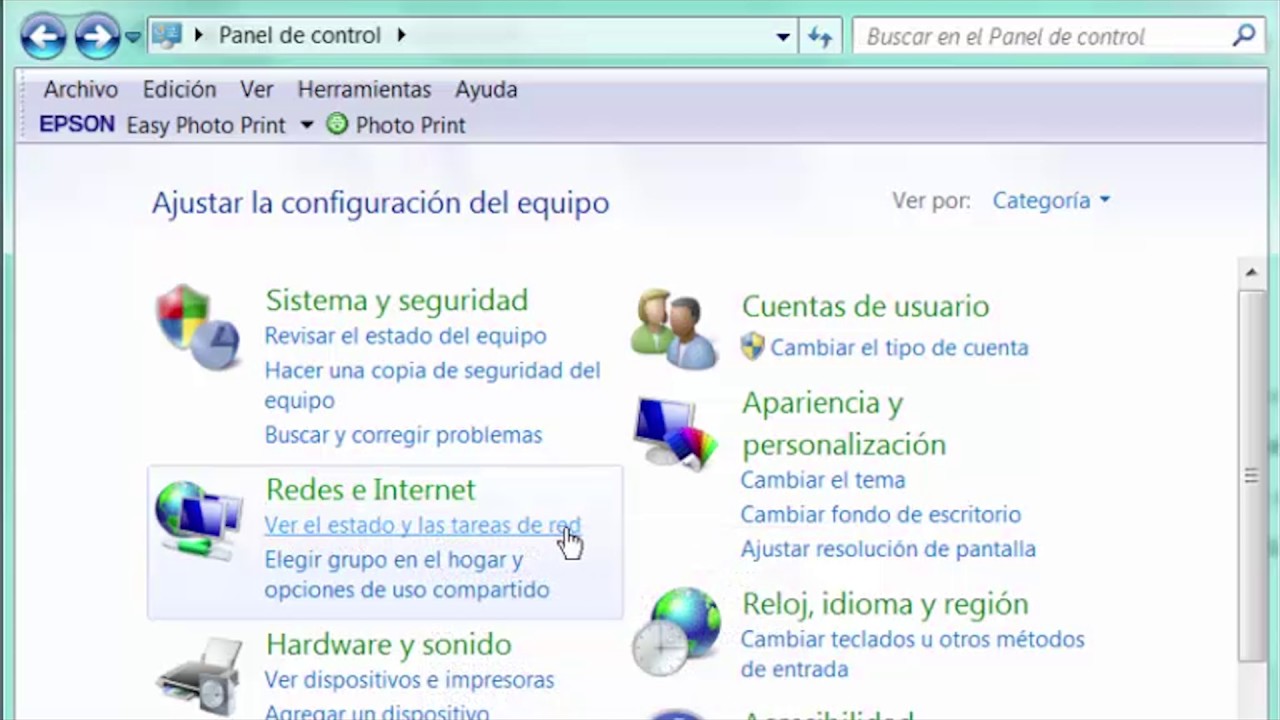Image resolution: width=1280 pixels, height=720 pixels.
Task: Open the Easy Photo Print dropdown arrow
Action: click(x=307, y=125)
